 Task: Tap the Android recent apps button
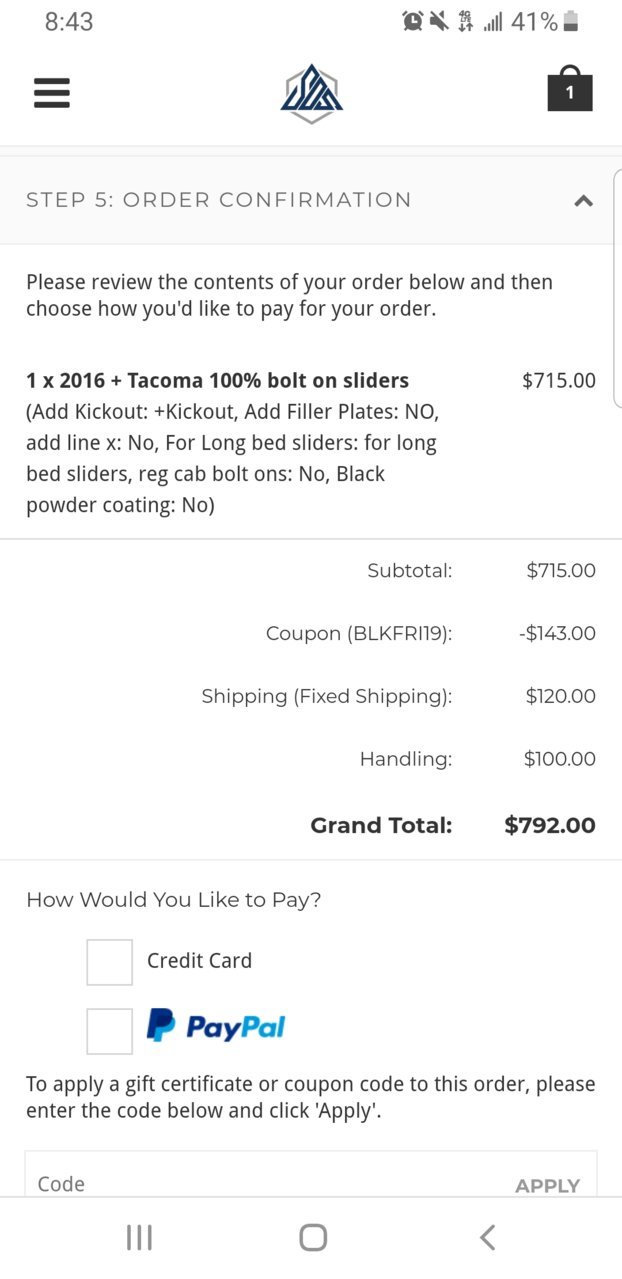click(x=139, y=1238)
